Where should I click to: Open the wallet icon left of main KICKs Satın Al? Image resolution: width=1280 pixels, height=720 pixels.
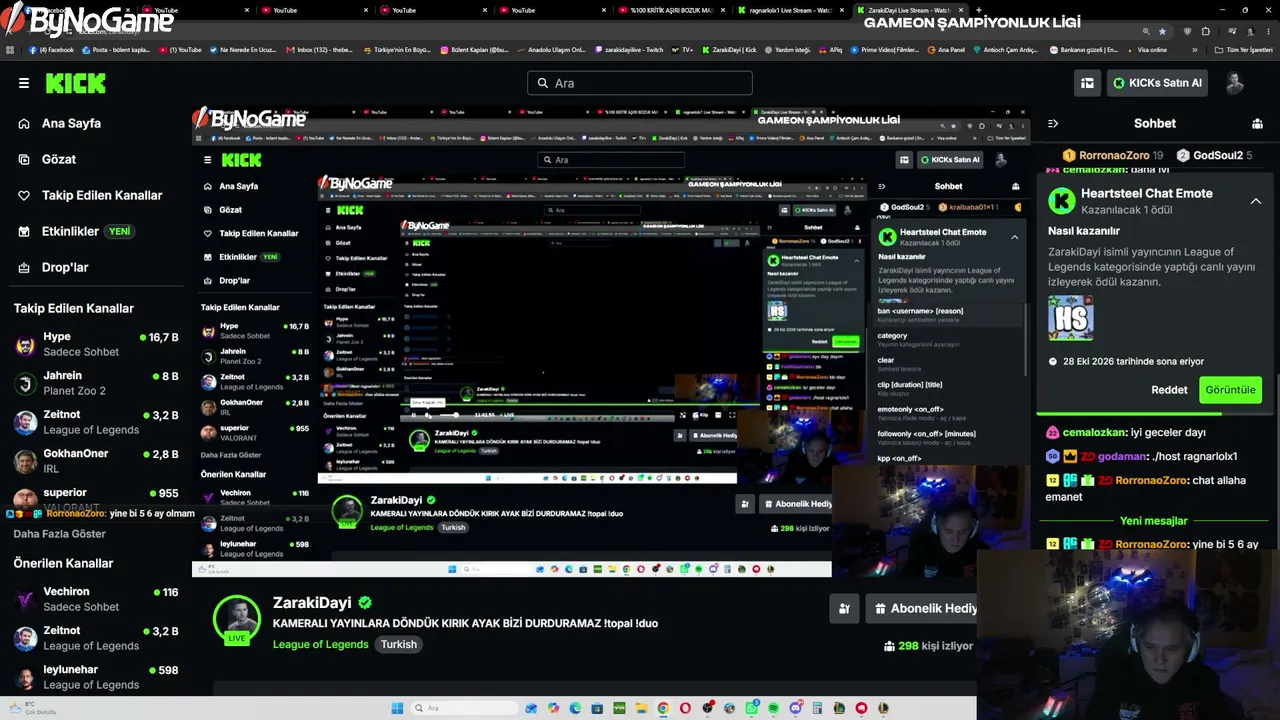1087,83
